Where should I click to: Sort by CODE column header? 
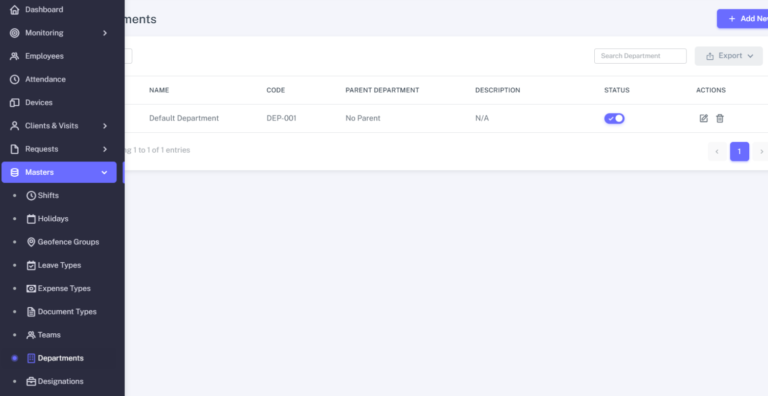click(276, 90)
